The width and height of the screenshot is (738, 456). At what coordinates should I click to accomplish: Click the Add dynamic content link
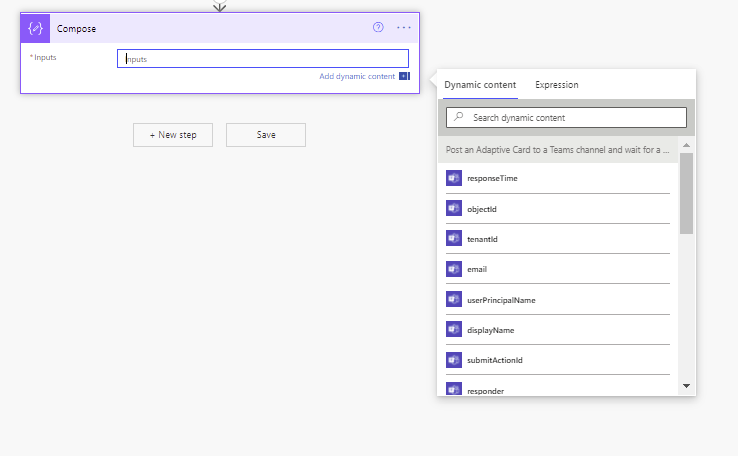(357, 76)
